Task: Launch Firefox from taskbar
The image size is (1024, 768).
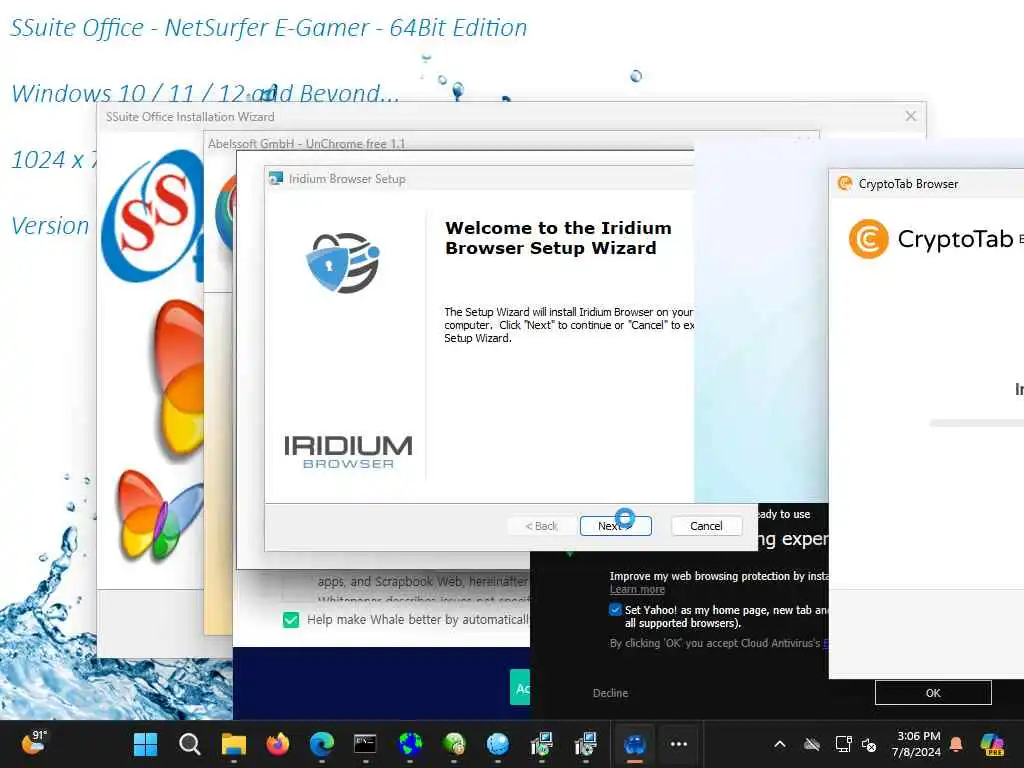Action: (x=278, y=744)
